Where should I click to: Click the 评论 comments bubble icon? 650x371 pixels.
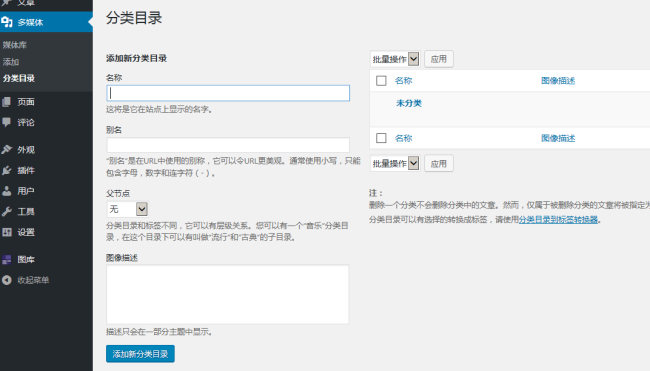pyautogui.click(x=6, y=122)
